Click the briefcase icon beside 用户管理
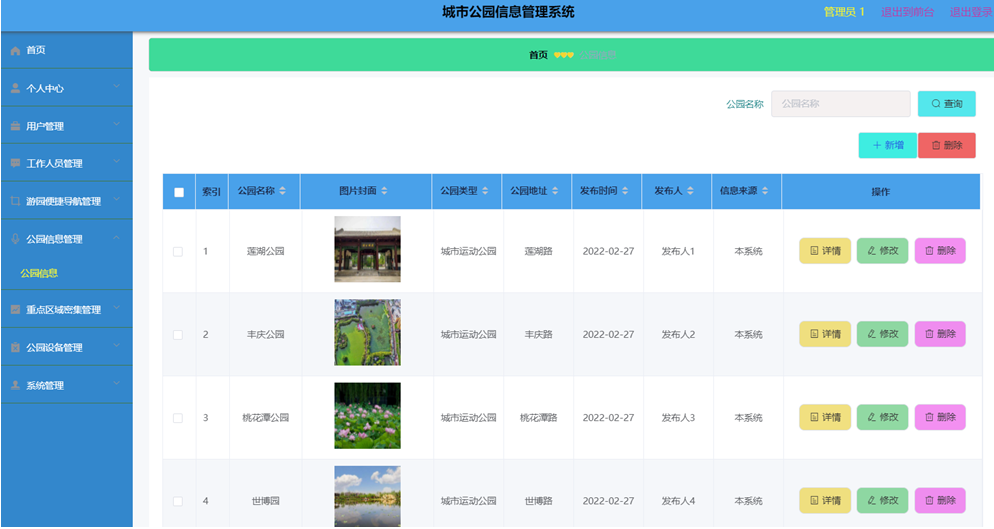The width and height of the screenshot is (994, 529). pyautogui.click(x=15, y=126)
